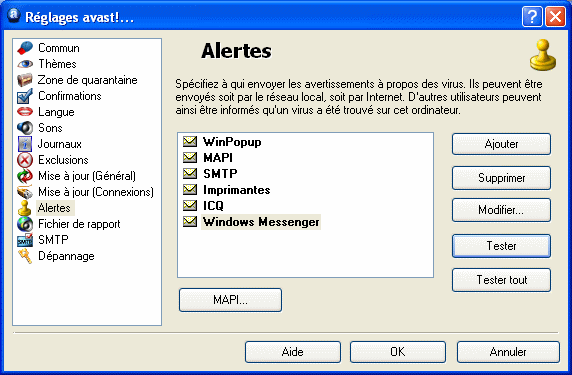Go to Zone de quarantaine settings
The height and width of the screenshot is (375, 572).
pyautogui.click(x=88, y=80)
